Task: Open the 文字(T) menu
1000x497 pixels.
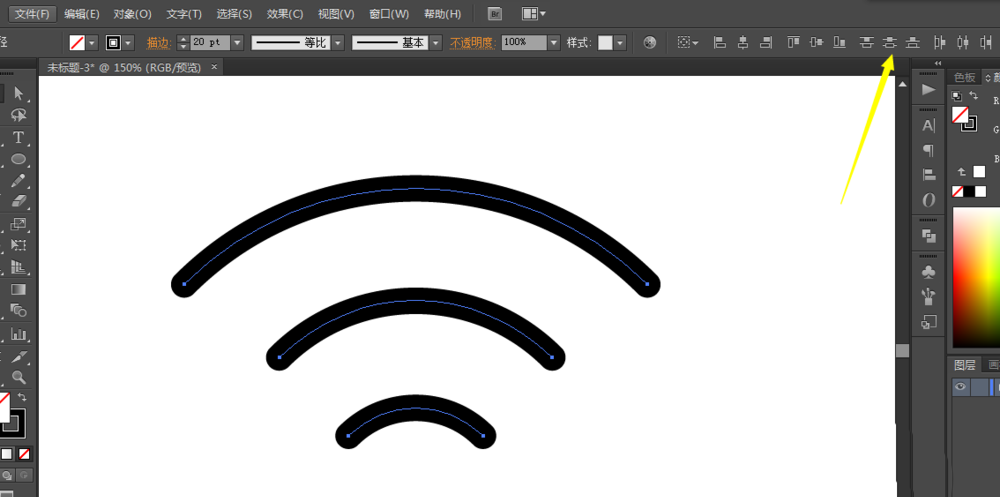Action: pyautogui.click(x=184, y=13)
